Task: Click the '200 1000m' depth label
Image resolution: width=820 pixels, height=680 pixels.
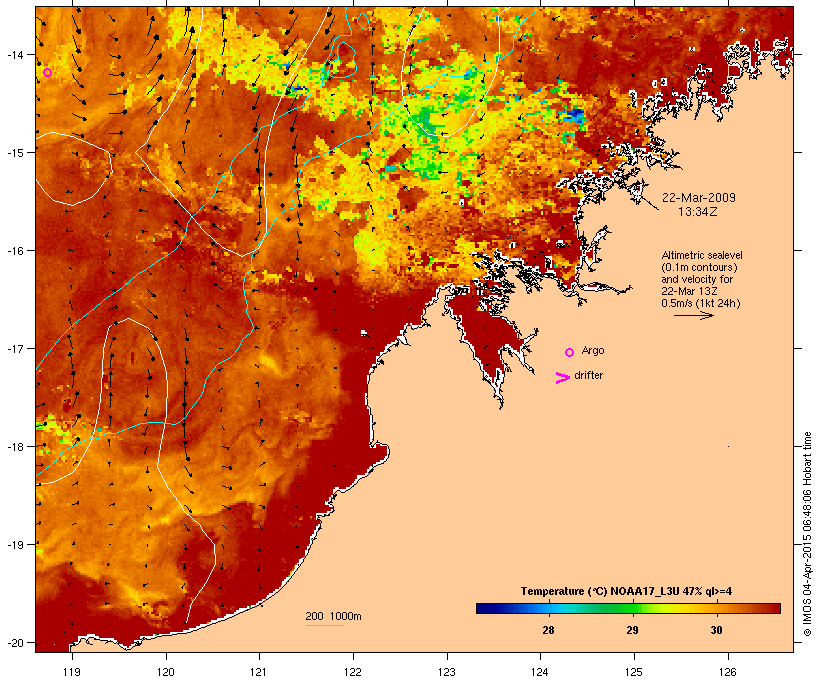Action: (333, 616)
